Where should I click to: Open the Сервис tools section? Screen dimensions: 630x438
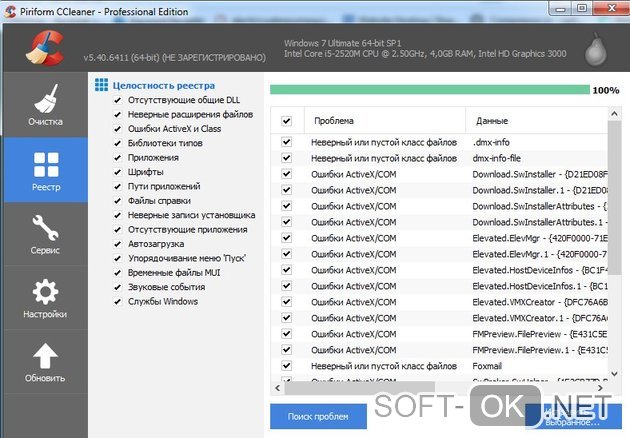(x=45, y=234)
